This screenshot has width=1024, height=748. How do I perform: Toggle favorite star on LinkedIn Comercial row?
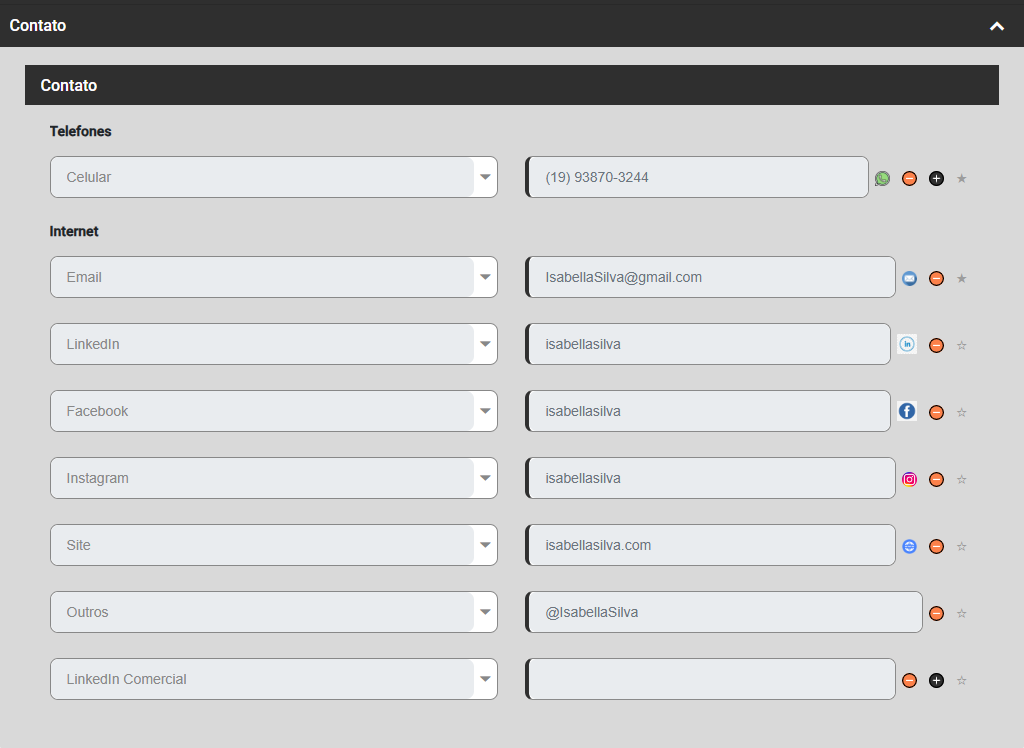(x=961, y=681)
